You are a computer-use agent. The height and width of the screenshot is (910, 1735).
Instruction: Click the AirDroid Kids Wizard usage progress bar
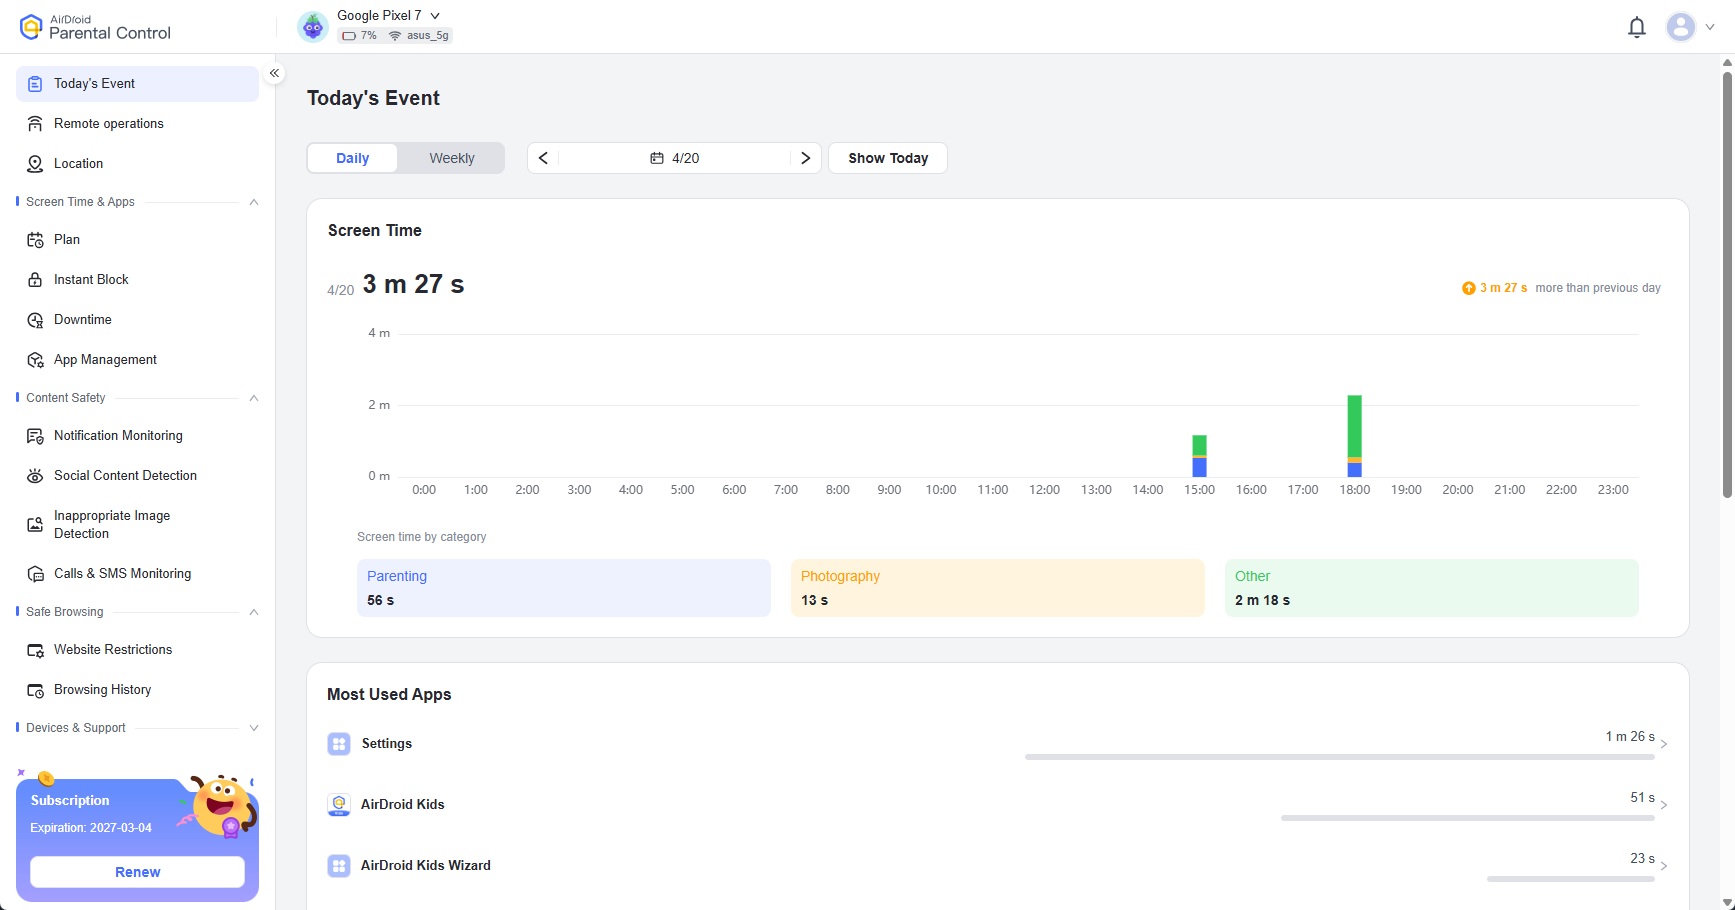pos(1571,879)
